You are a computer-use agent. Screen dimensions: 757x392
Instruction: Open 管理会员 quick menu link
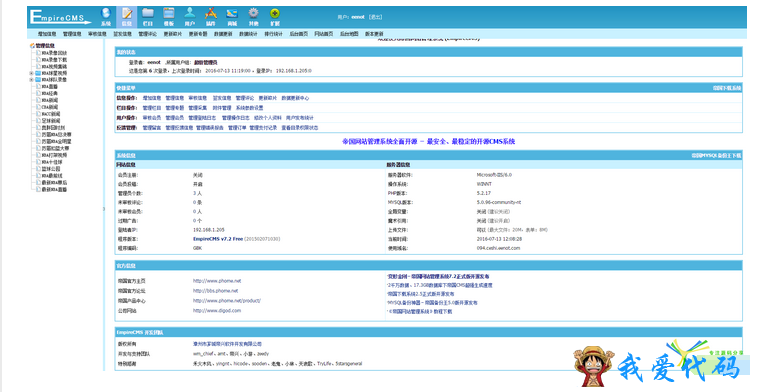pyautogui.click(x=175, y=118)
